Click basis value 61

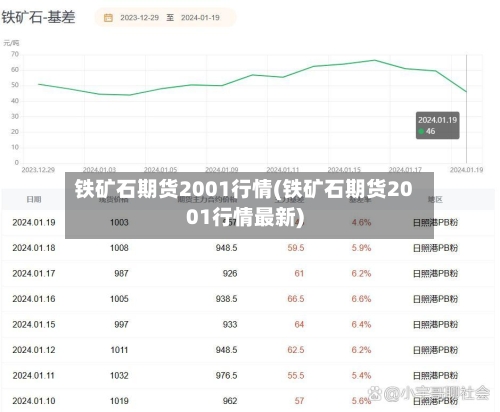(299, 274)
